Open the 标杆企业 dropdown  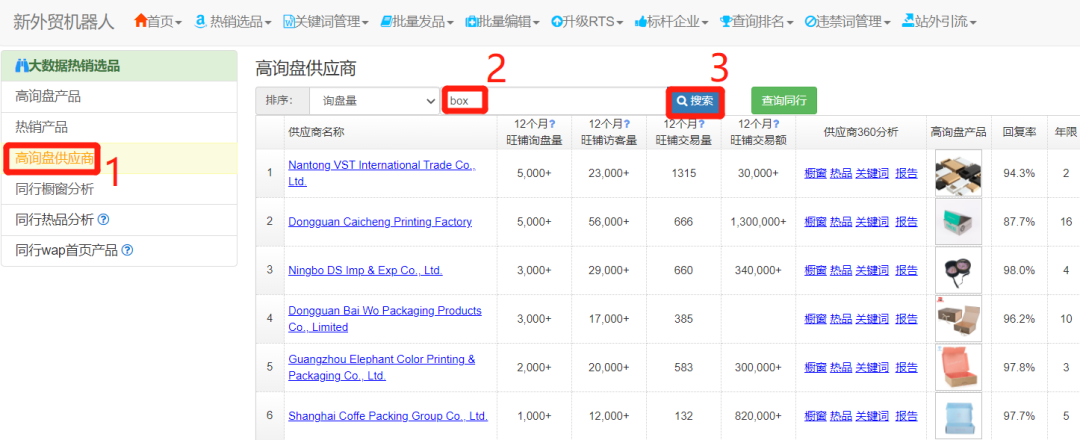[672, 22]
